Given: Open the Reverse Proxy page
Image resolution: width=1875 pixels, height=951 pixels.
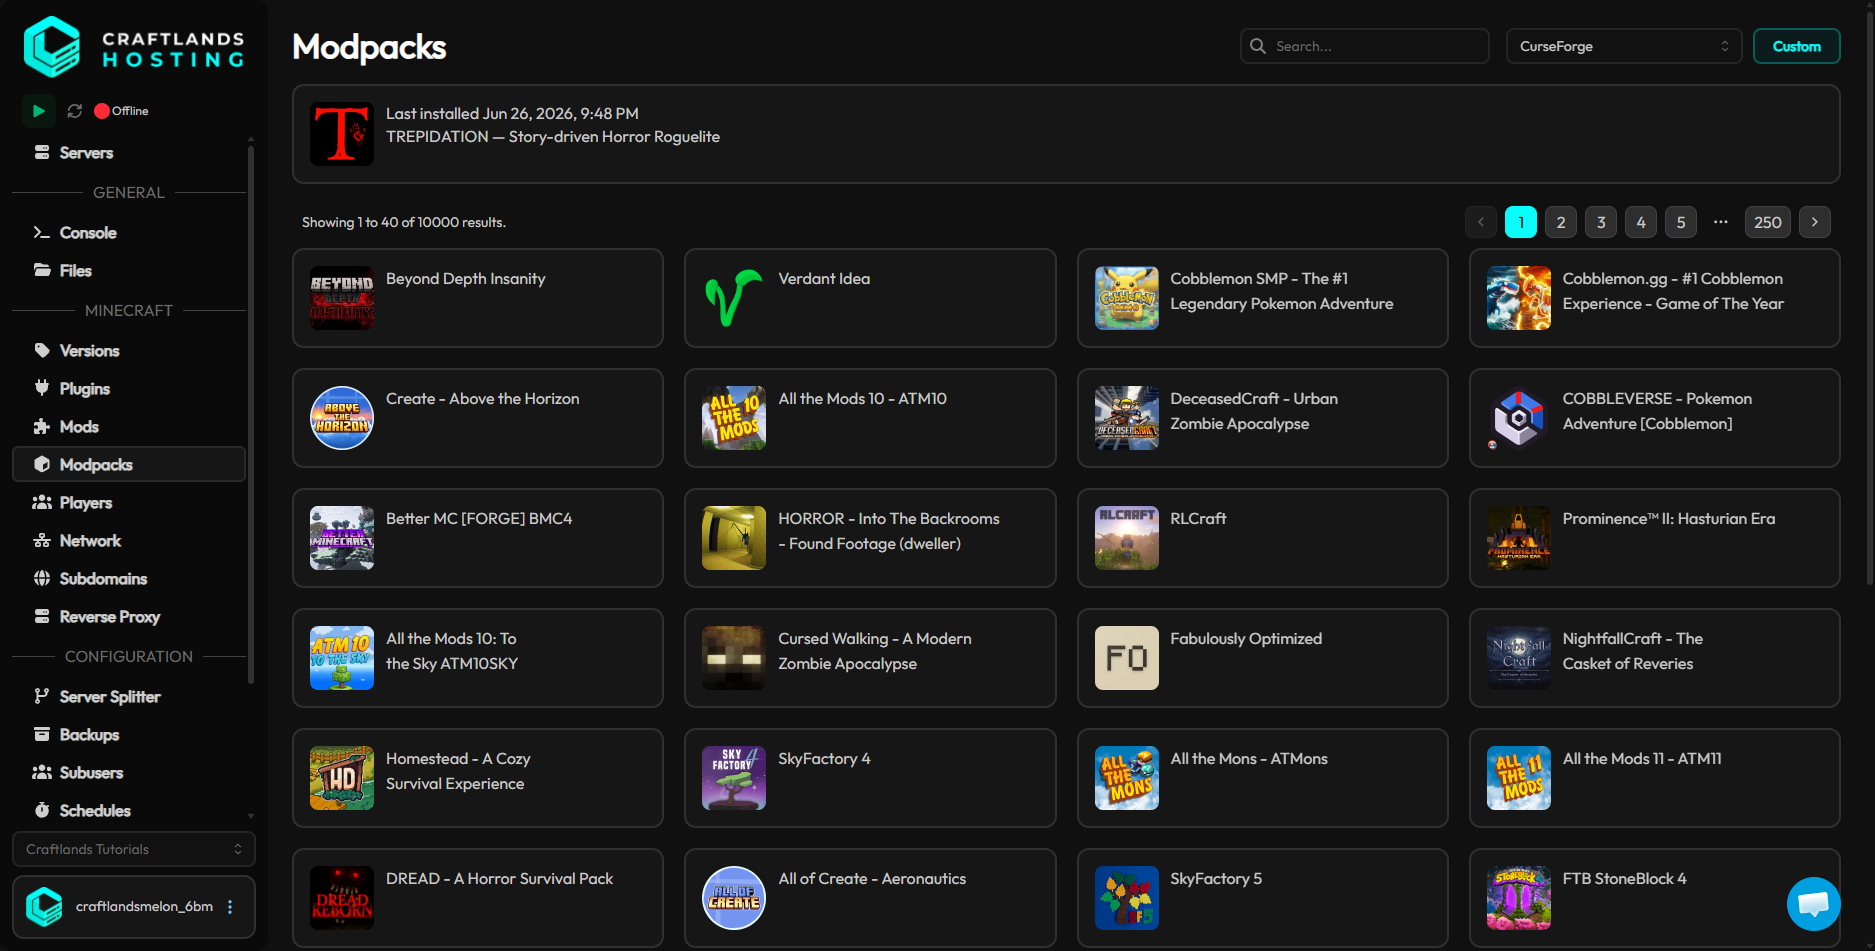Looking at the screenshot, I should pos(129,617).
